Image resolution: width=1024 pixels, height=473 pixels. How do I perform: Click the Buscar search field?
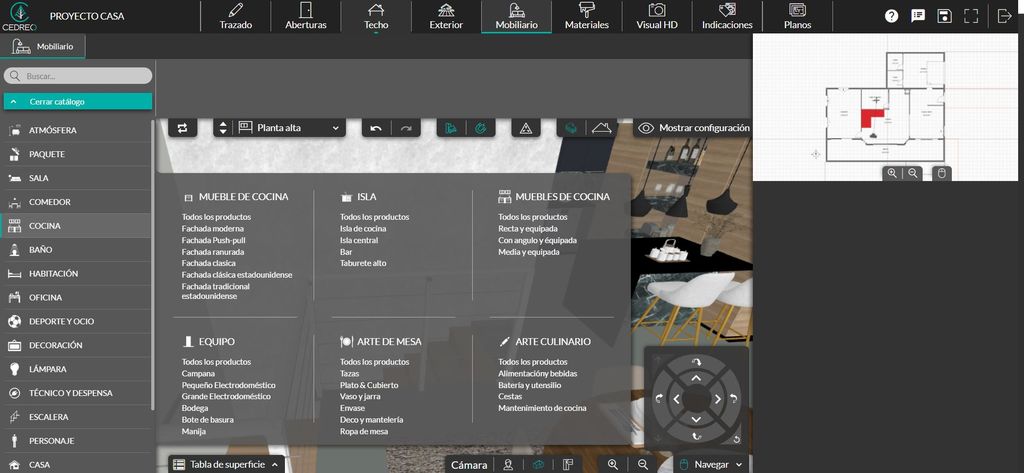click(78, 76)
